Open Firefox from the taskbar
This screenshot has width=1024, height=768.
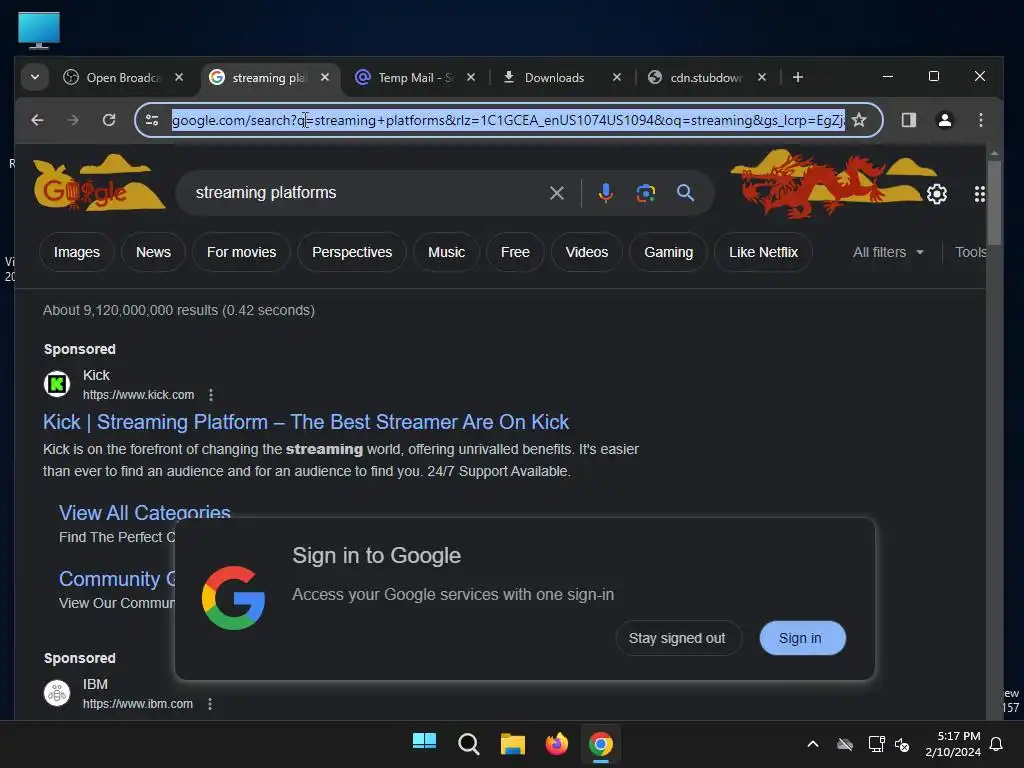[x=556, y=743]
